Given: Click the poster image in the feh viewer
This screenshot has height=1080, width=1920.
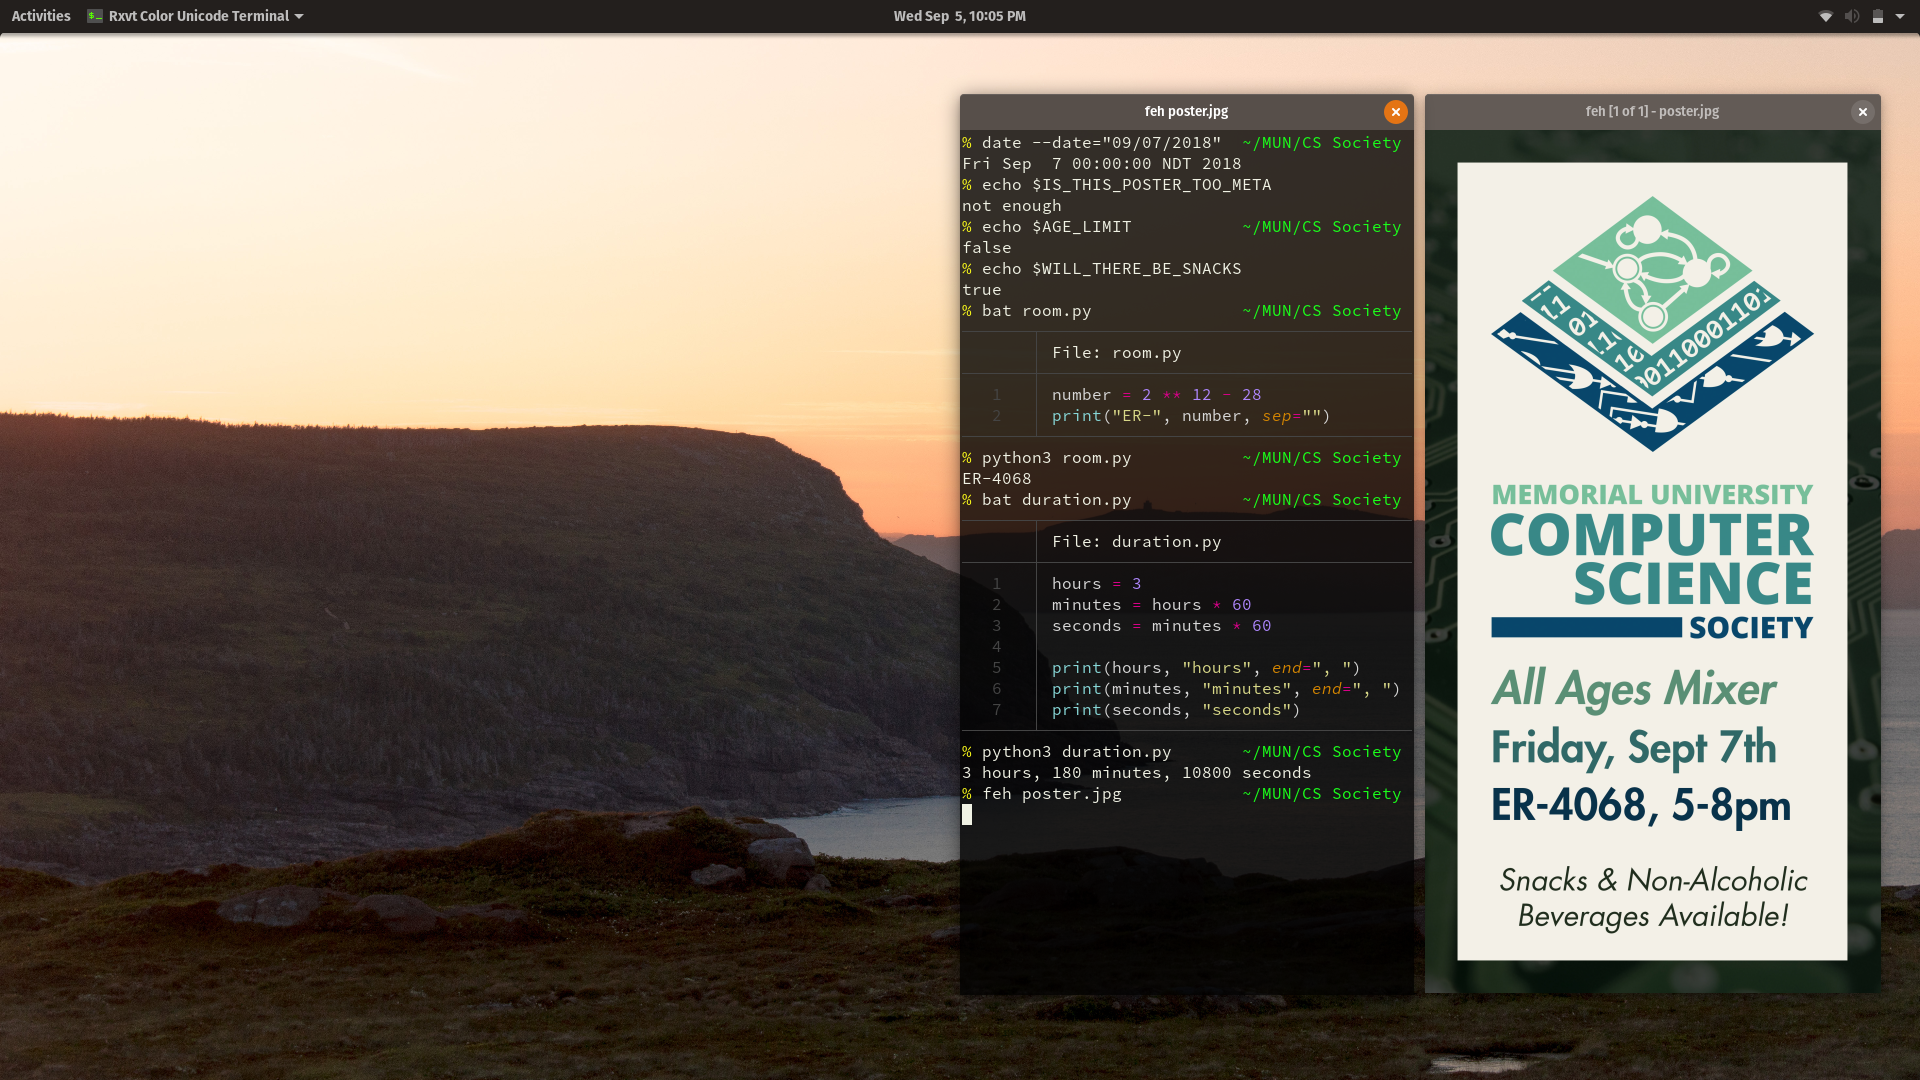Looking at the screenshot, I should click(x=1652, y=561).
